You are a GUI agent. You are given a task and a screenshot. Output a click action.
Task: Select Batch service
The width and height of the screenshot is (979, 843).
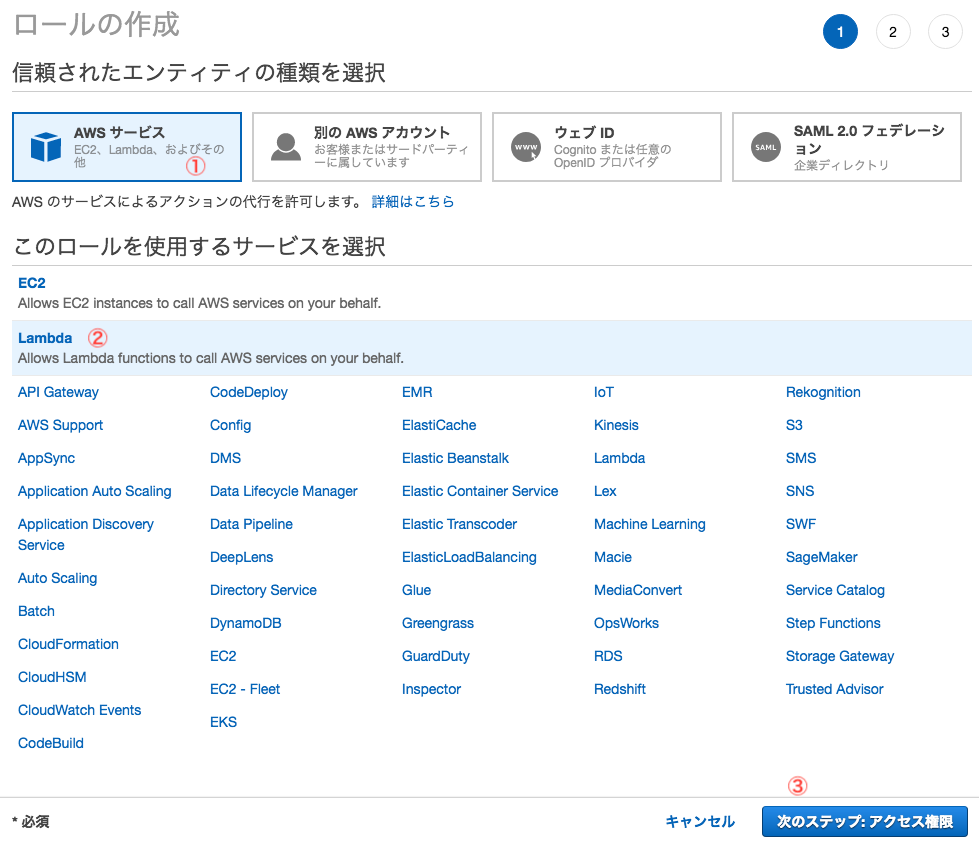coord(36,611)
